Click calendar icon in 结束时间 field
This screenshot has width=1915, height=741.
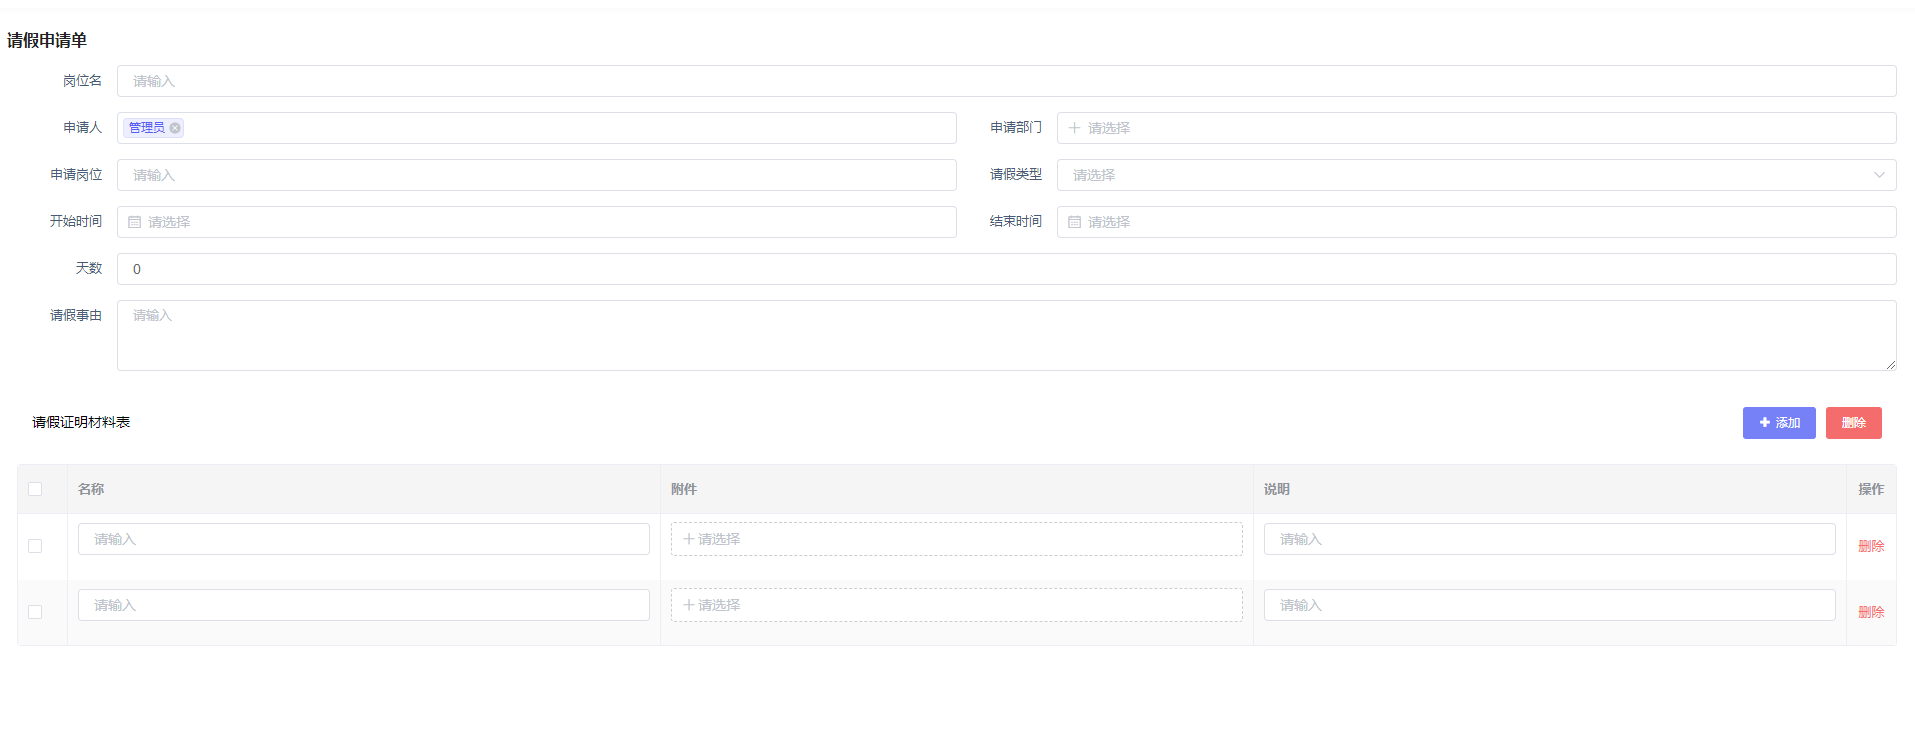(1074, 222)
